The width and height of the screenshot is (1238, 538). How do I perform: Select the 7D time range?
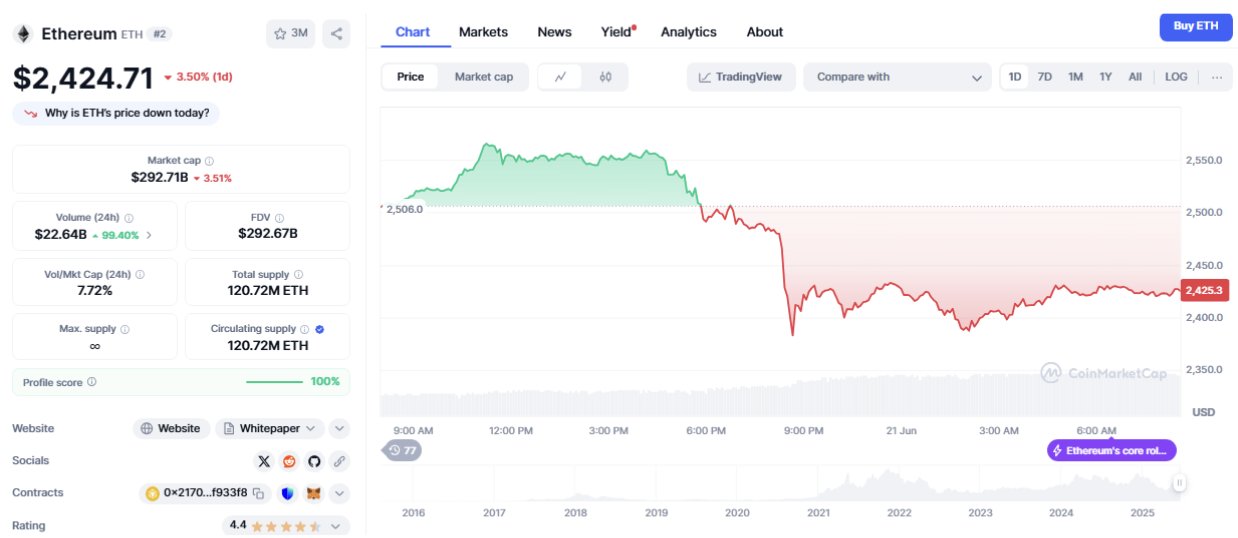pos(1044,77)
